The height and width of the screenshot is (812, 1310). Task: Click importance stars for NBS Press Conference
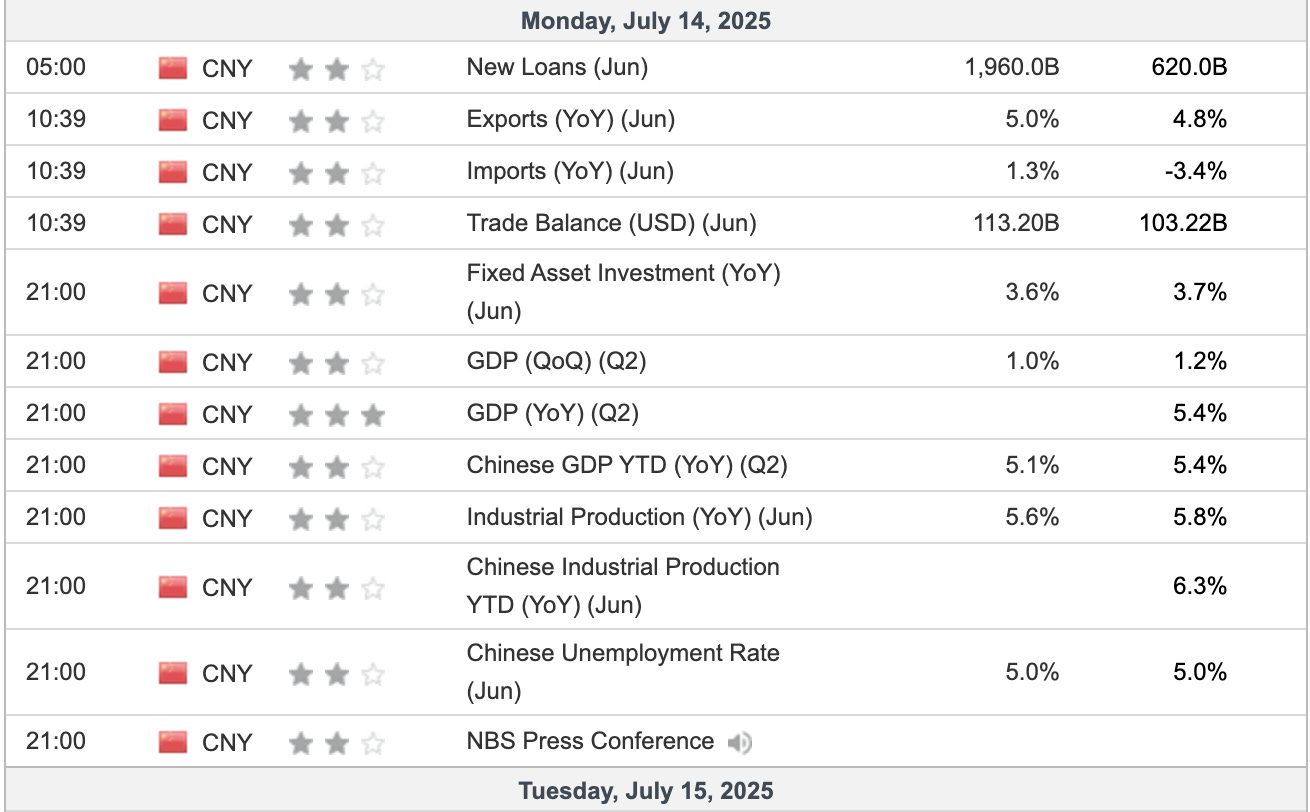coord(337,743)
